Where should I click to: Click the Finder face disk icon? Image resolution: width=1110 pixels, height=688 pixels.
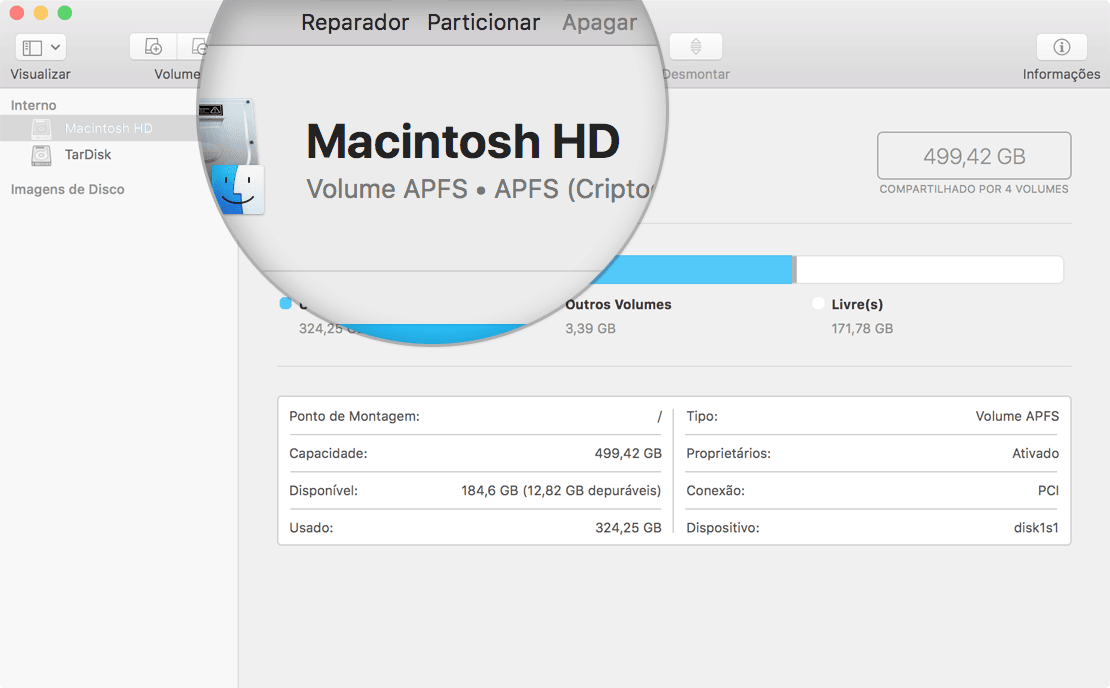point(239,189)
